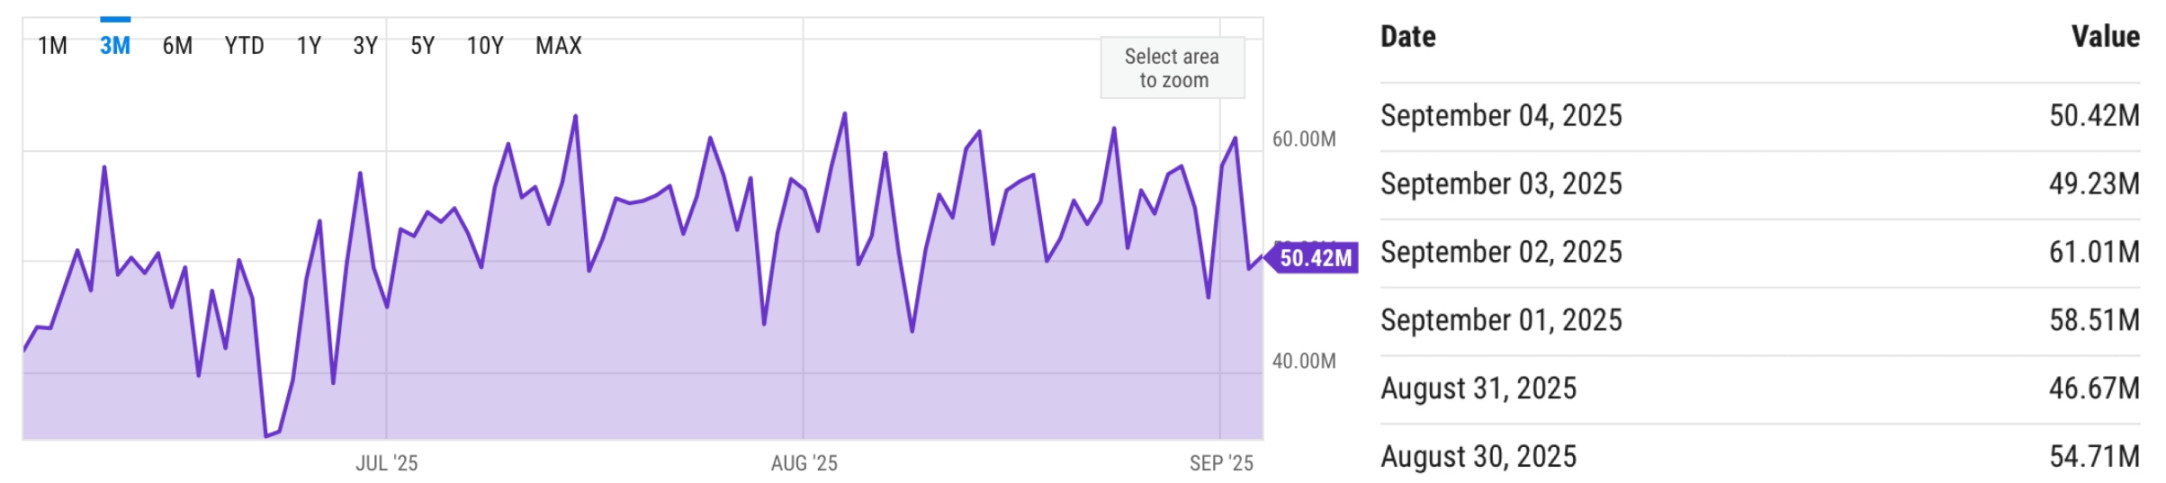The width and height of the screenshot is (2166, 483).
Task: Click the Select area to zoom button
Action: click(x=1172, y=68)
